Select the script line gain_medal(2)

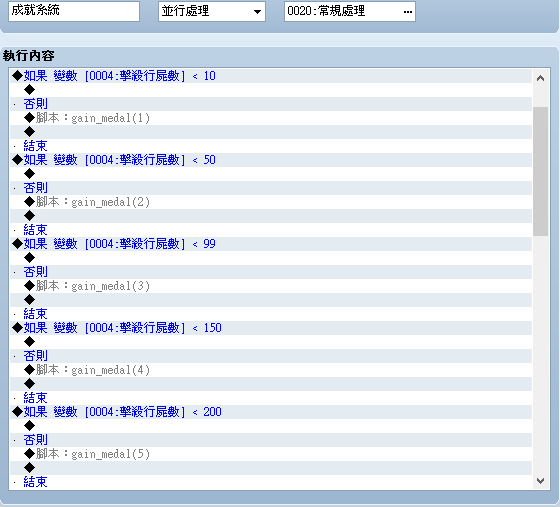(271, 202)
